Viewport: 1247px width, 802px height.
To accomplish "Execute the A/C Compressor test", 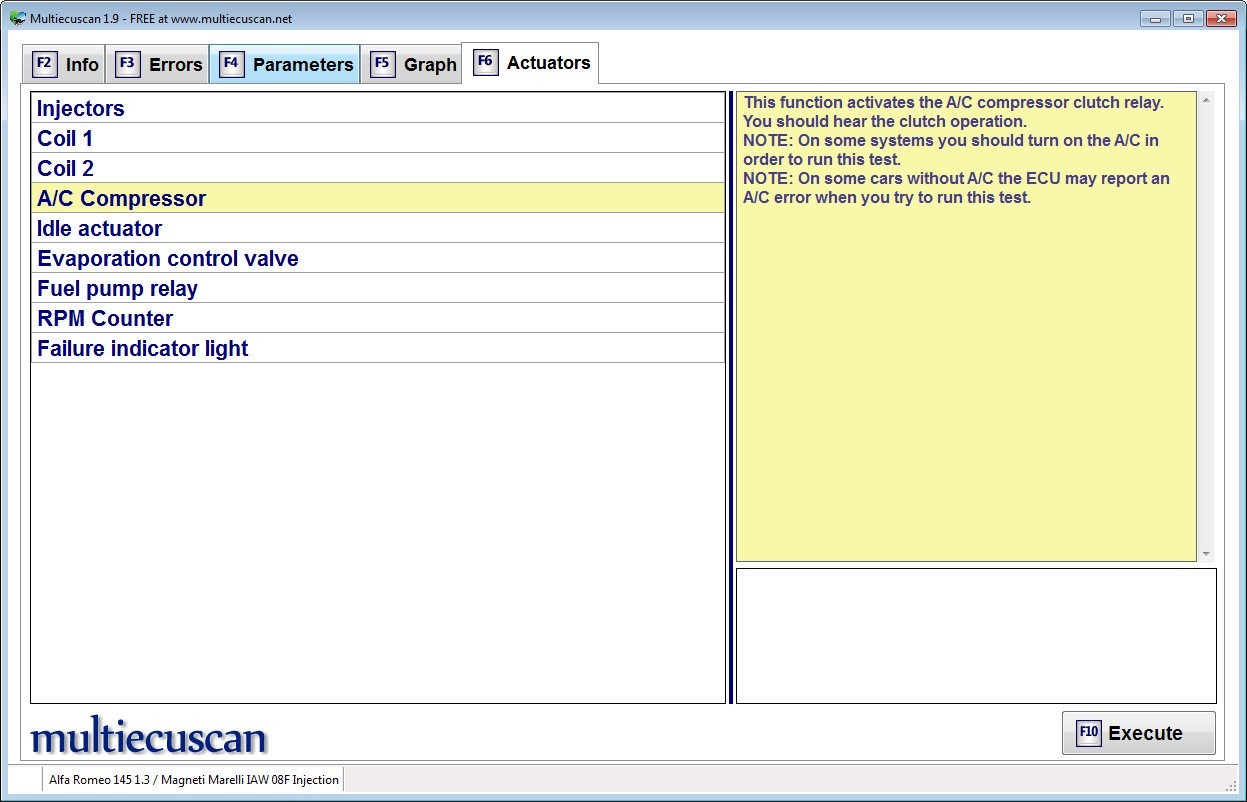I will (x=1139, y=733).
